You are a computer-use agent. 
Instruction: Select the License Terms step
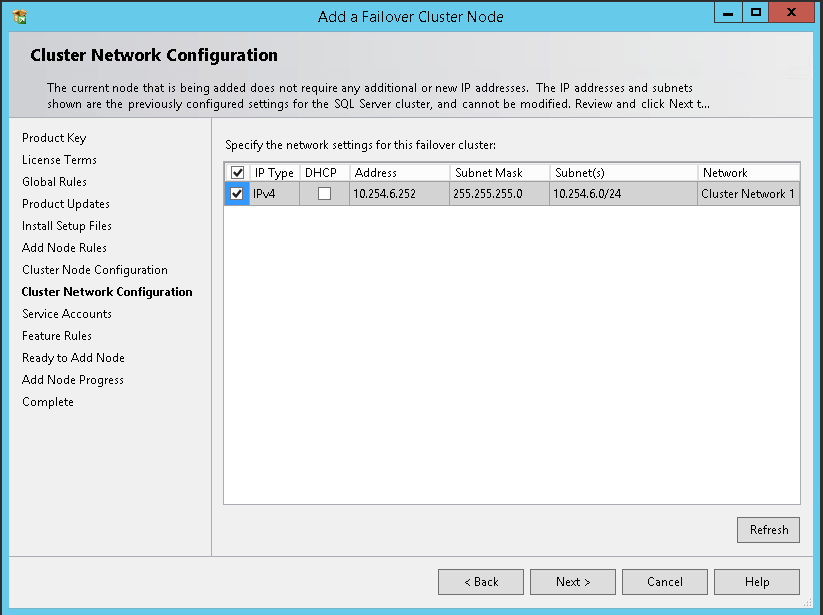pyautogui.click(x=59, y=160)
